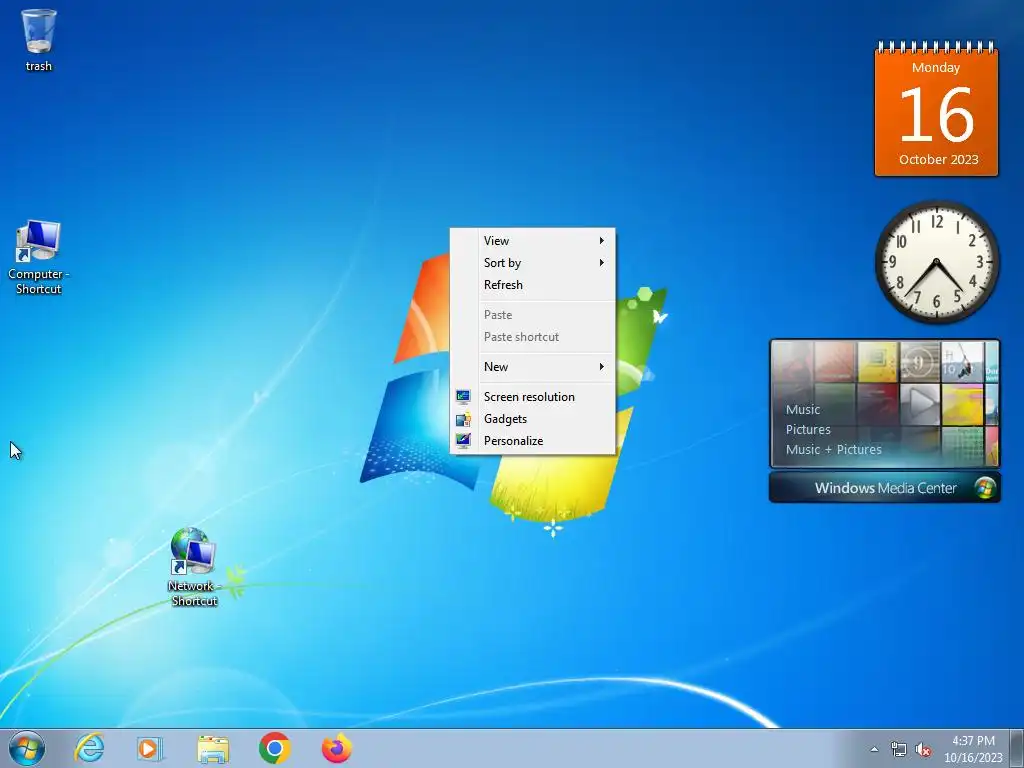Open Personalize from the context menu
1024x768 pixels.
pyautogui.click(x=532, y=441)
